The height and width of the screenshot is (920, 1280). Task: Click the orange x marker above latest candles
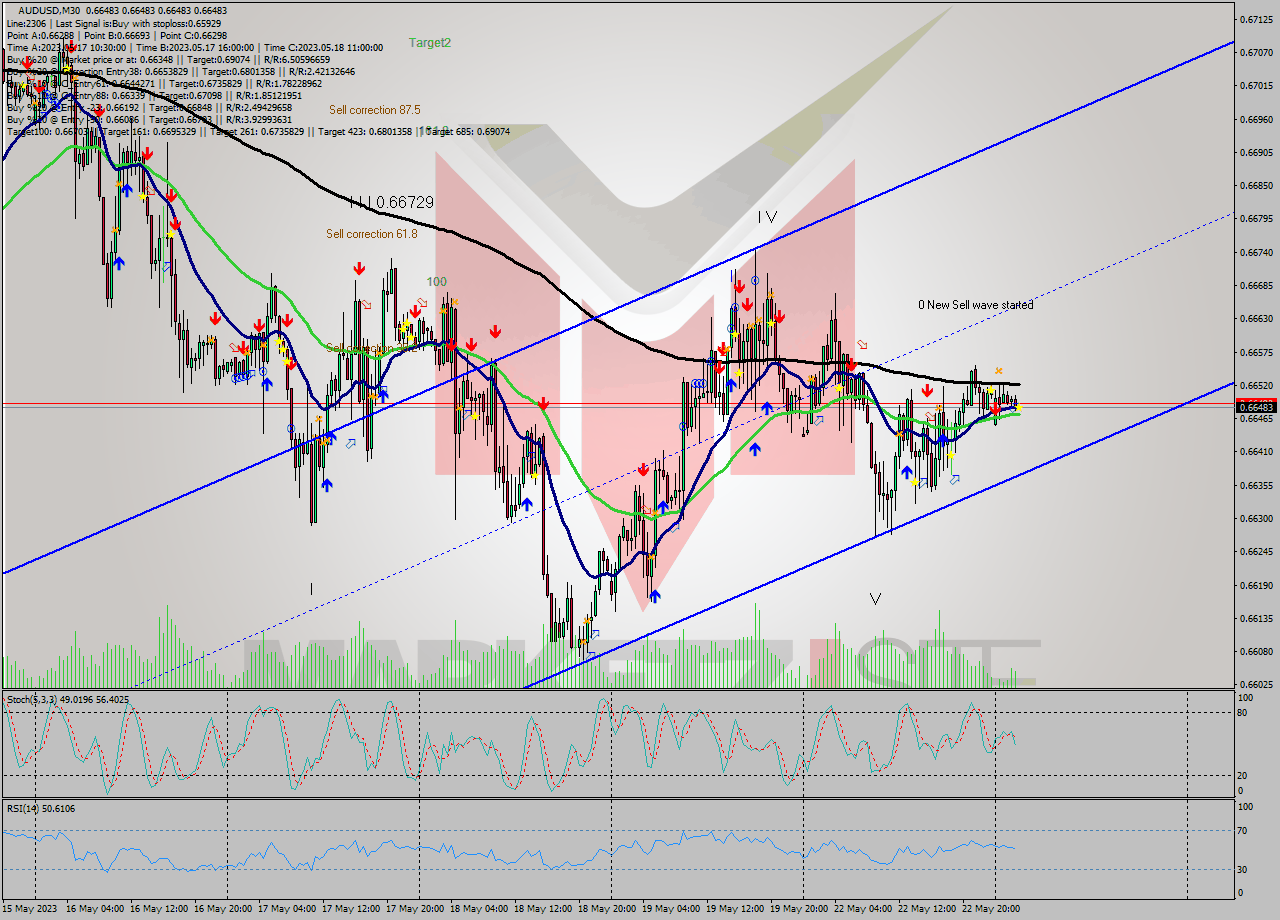tap(998, 371)
